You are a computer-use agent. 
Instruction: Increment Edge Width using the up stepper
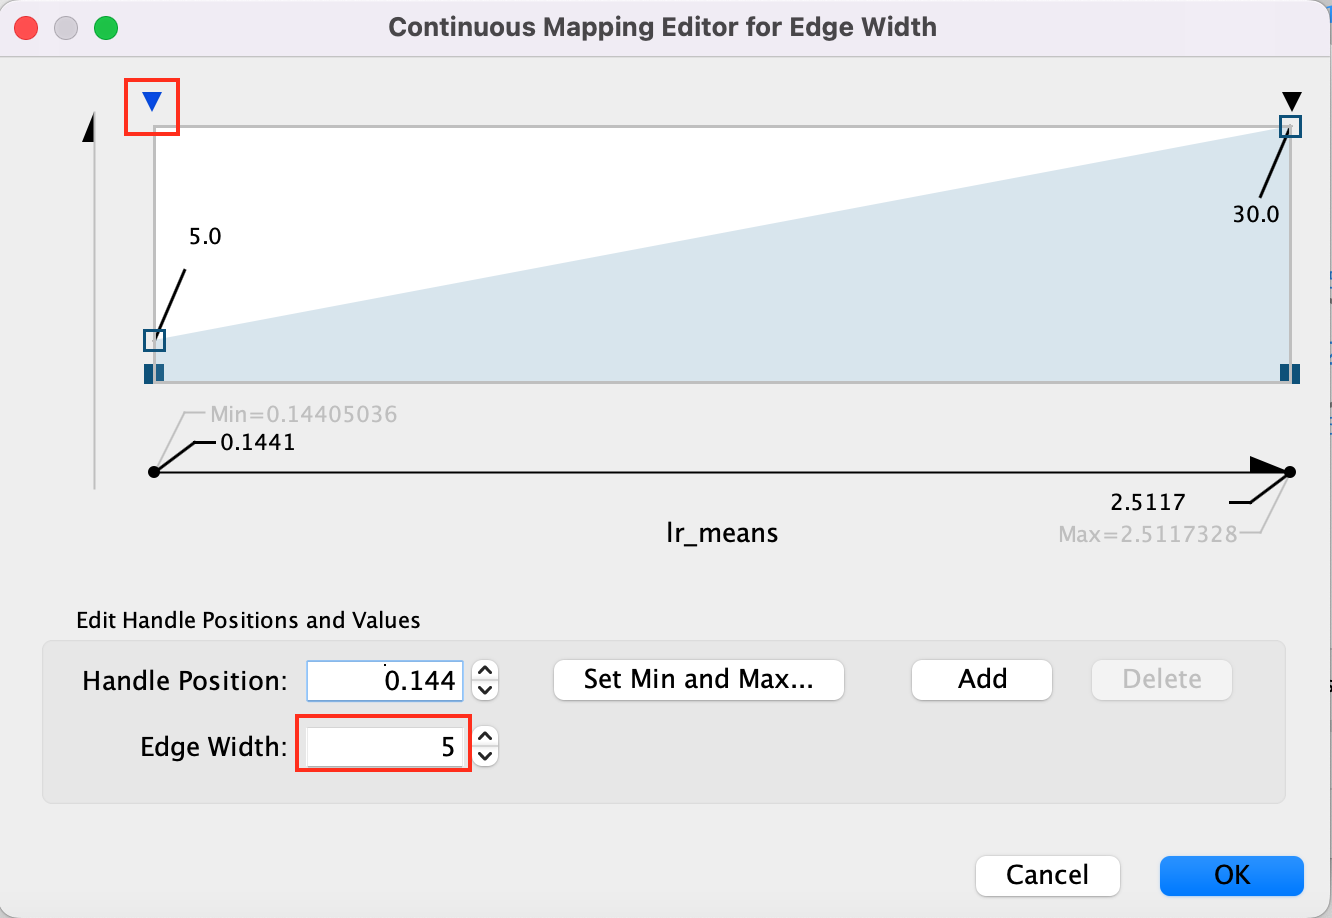485,737
